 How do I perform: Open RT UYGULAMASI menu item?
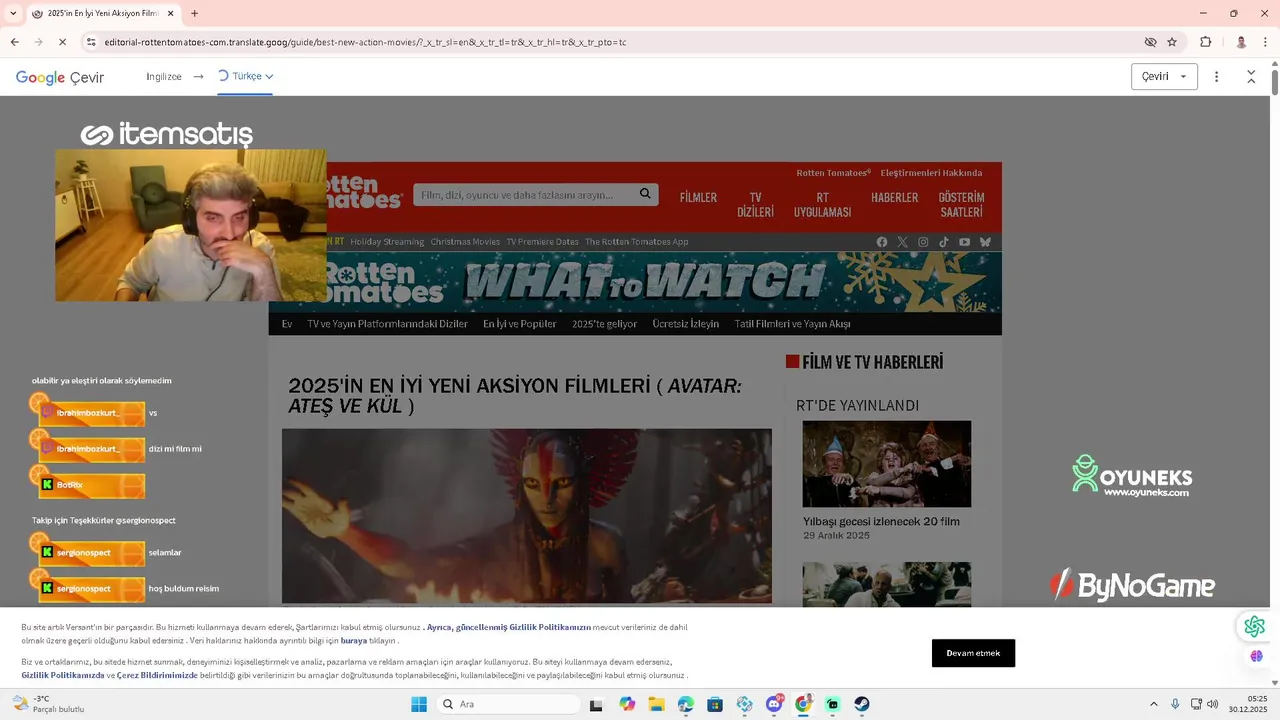click(822, 205)
